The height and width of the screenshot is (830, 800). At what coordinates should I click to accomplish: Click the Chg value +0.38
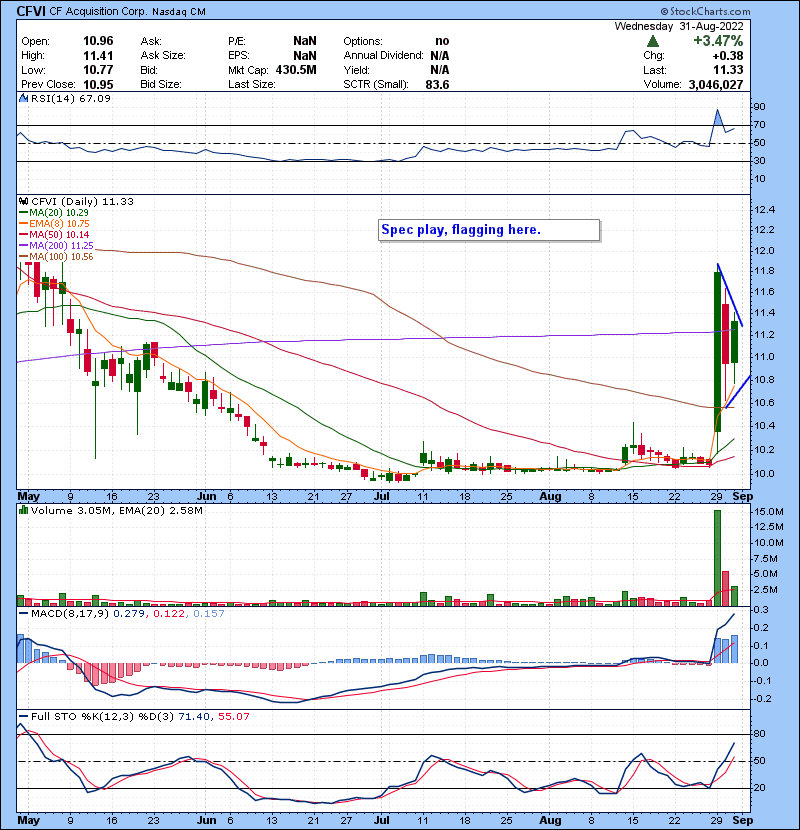pyautogui.click(x=728, y=56)
